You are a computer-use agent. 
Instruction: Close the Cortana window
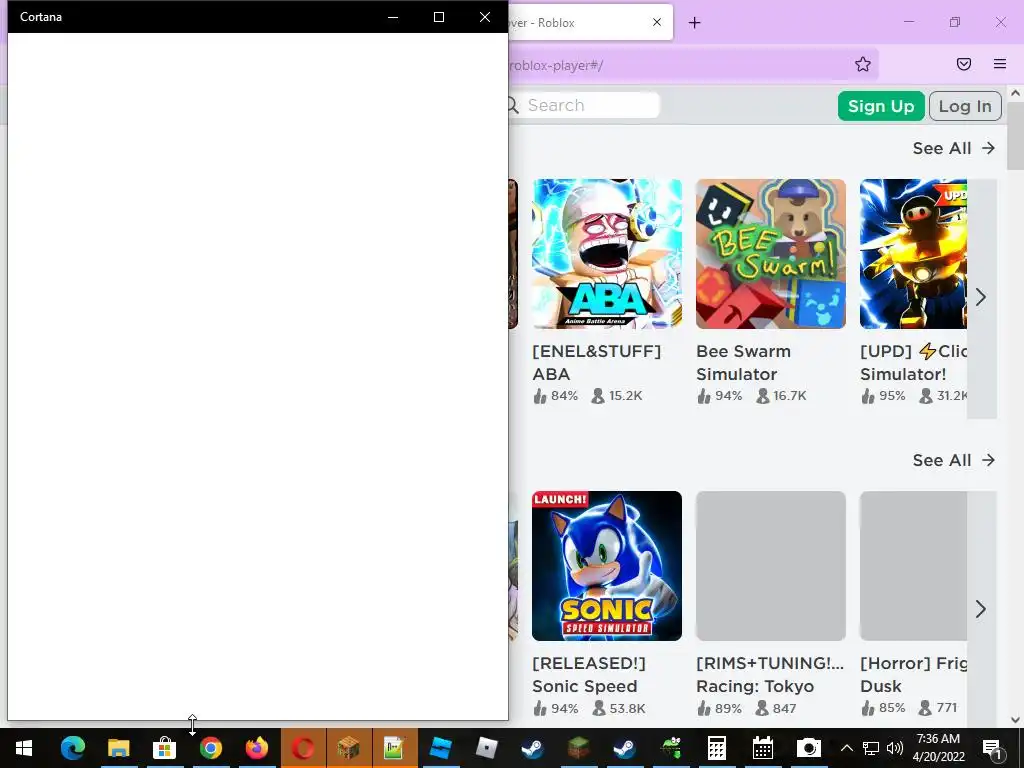pos(485,17)
